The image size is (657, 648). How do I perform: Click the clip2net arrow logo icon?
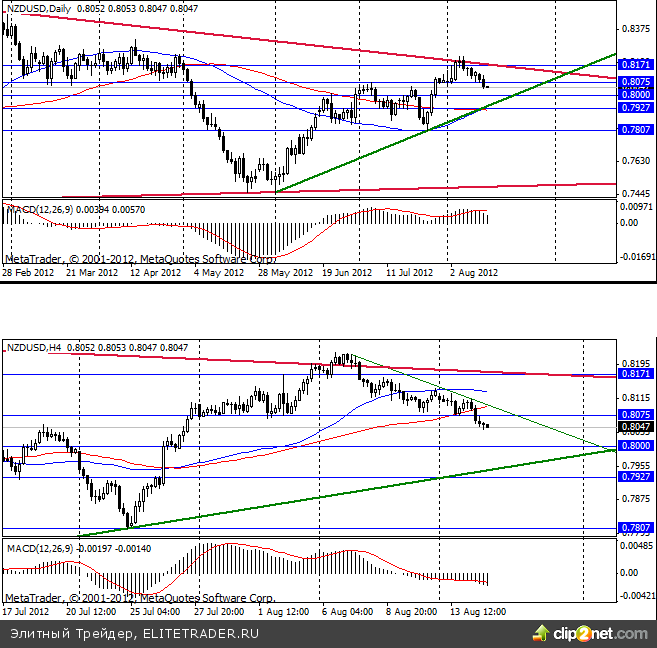pos(542,633)
